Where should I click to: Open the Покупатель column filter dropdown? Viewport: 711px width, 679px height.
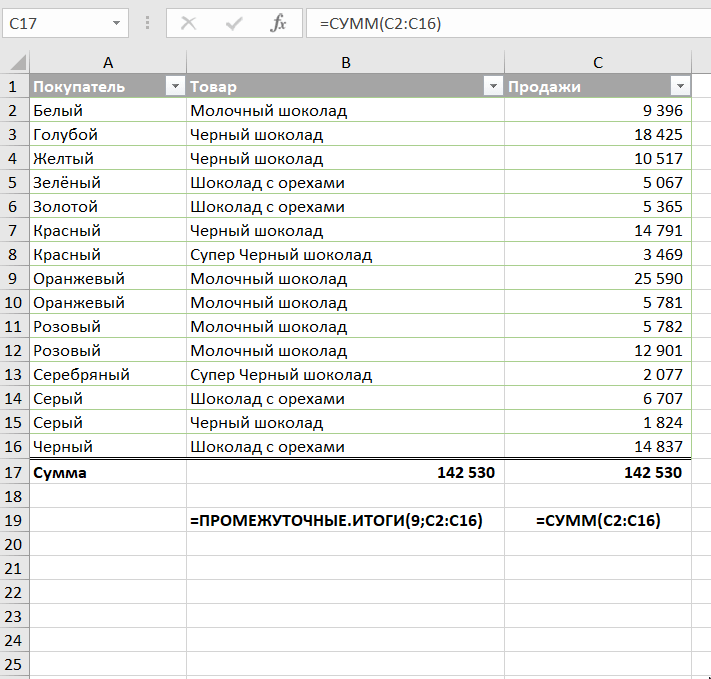point(174,87)
